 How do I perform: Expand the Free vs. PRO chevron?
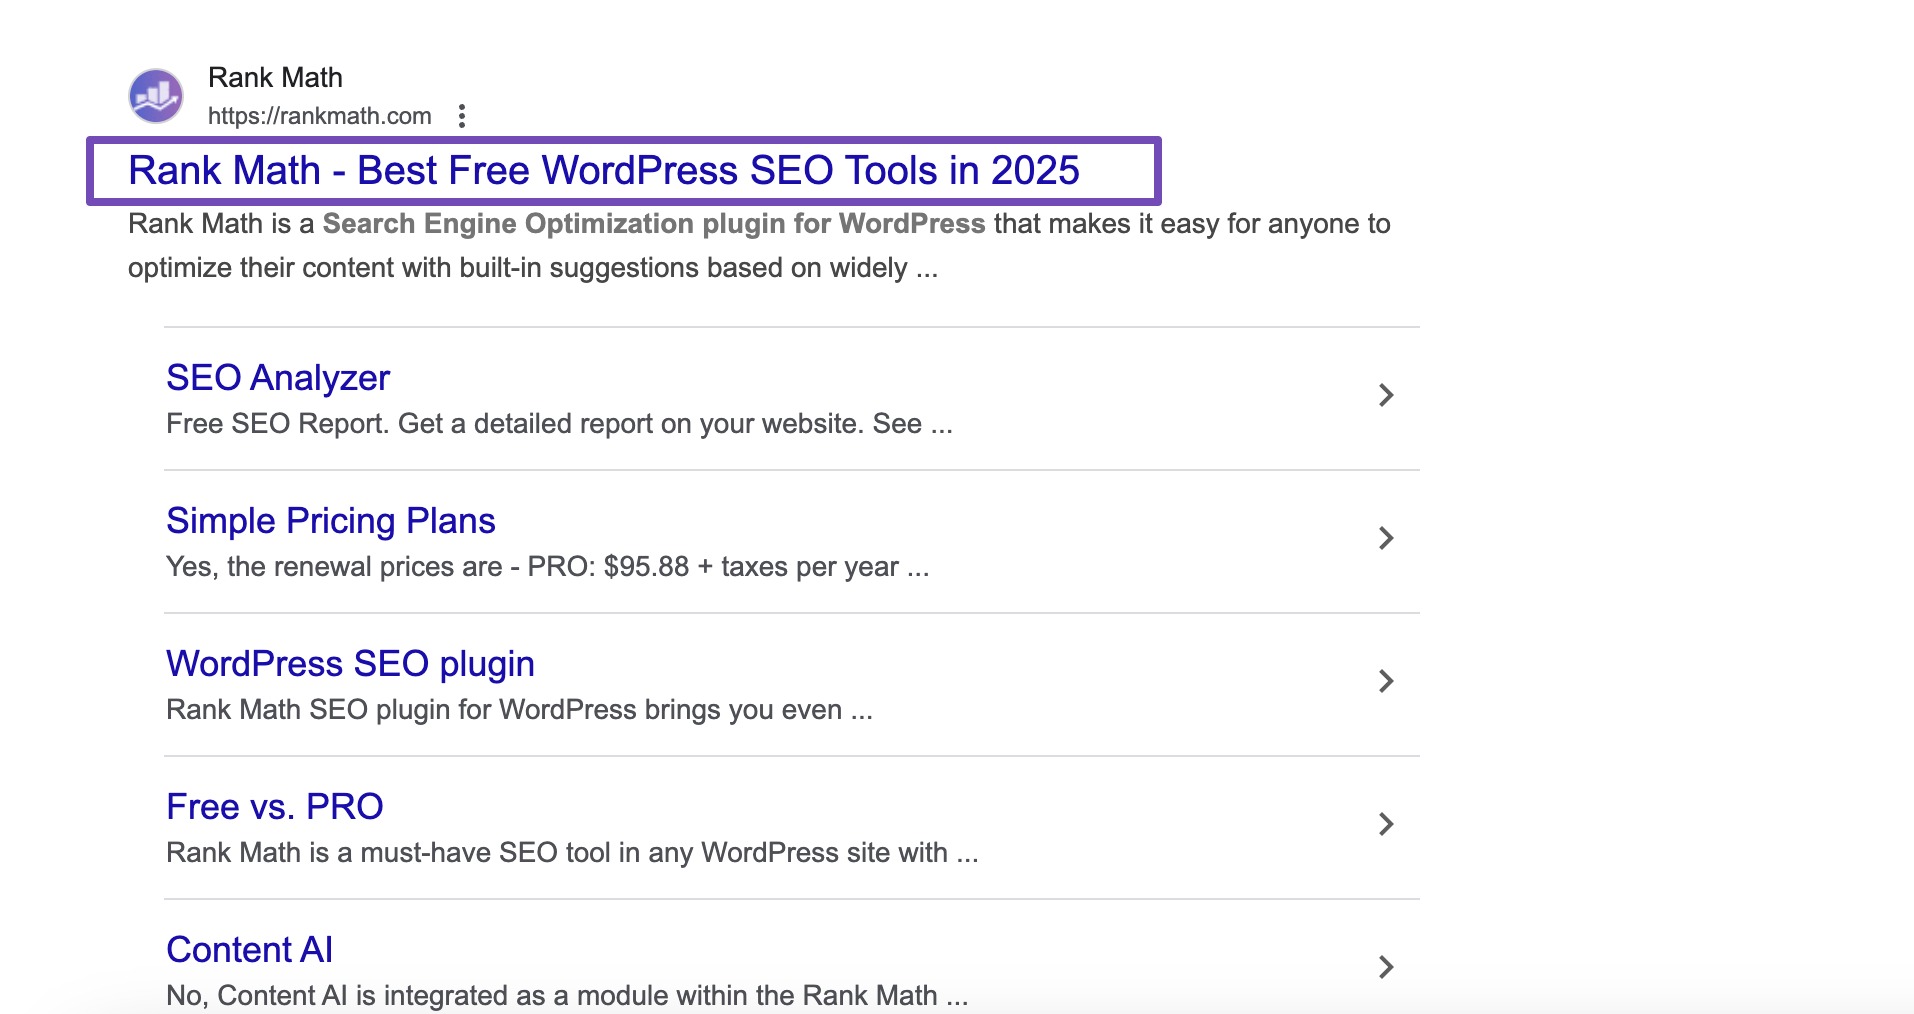(1385, 824)
